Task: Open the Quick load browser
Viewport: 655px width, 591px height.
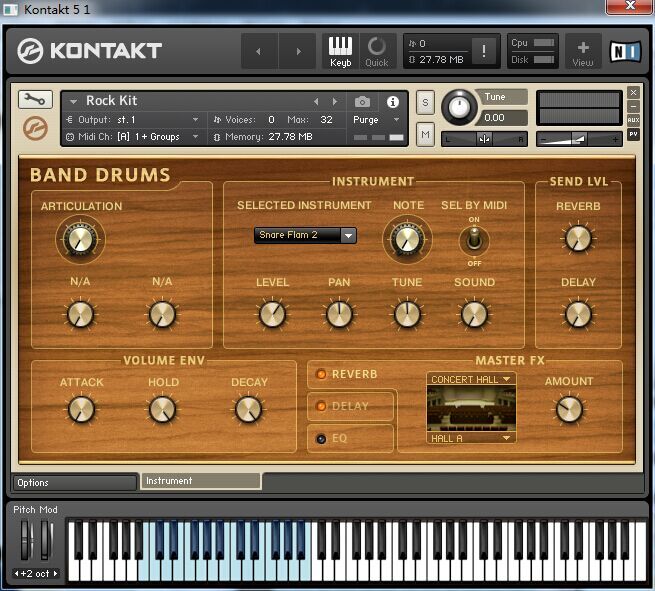Action: point(377,52)
